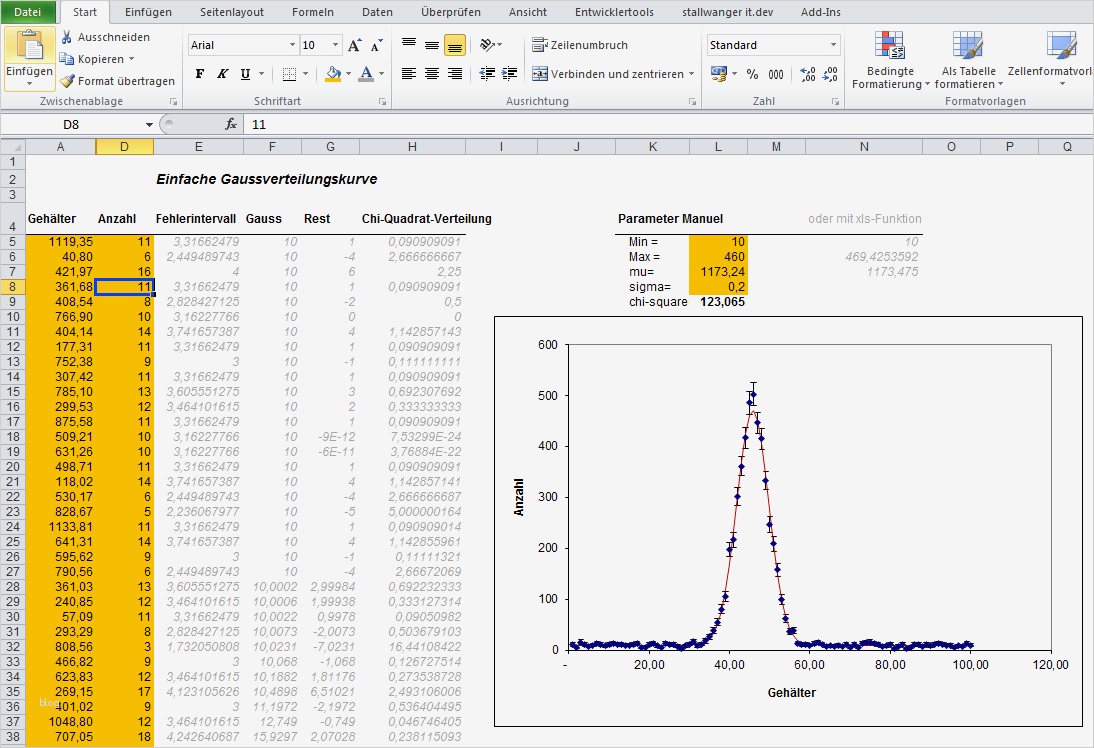This screenshot has width=1094, height=748.
Task: Add a decimal place
Action: (x=808, y=74)
